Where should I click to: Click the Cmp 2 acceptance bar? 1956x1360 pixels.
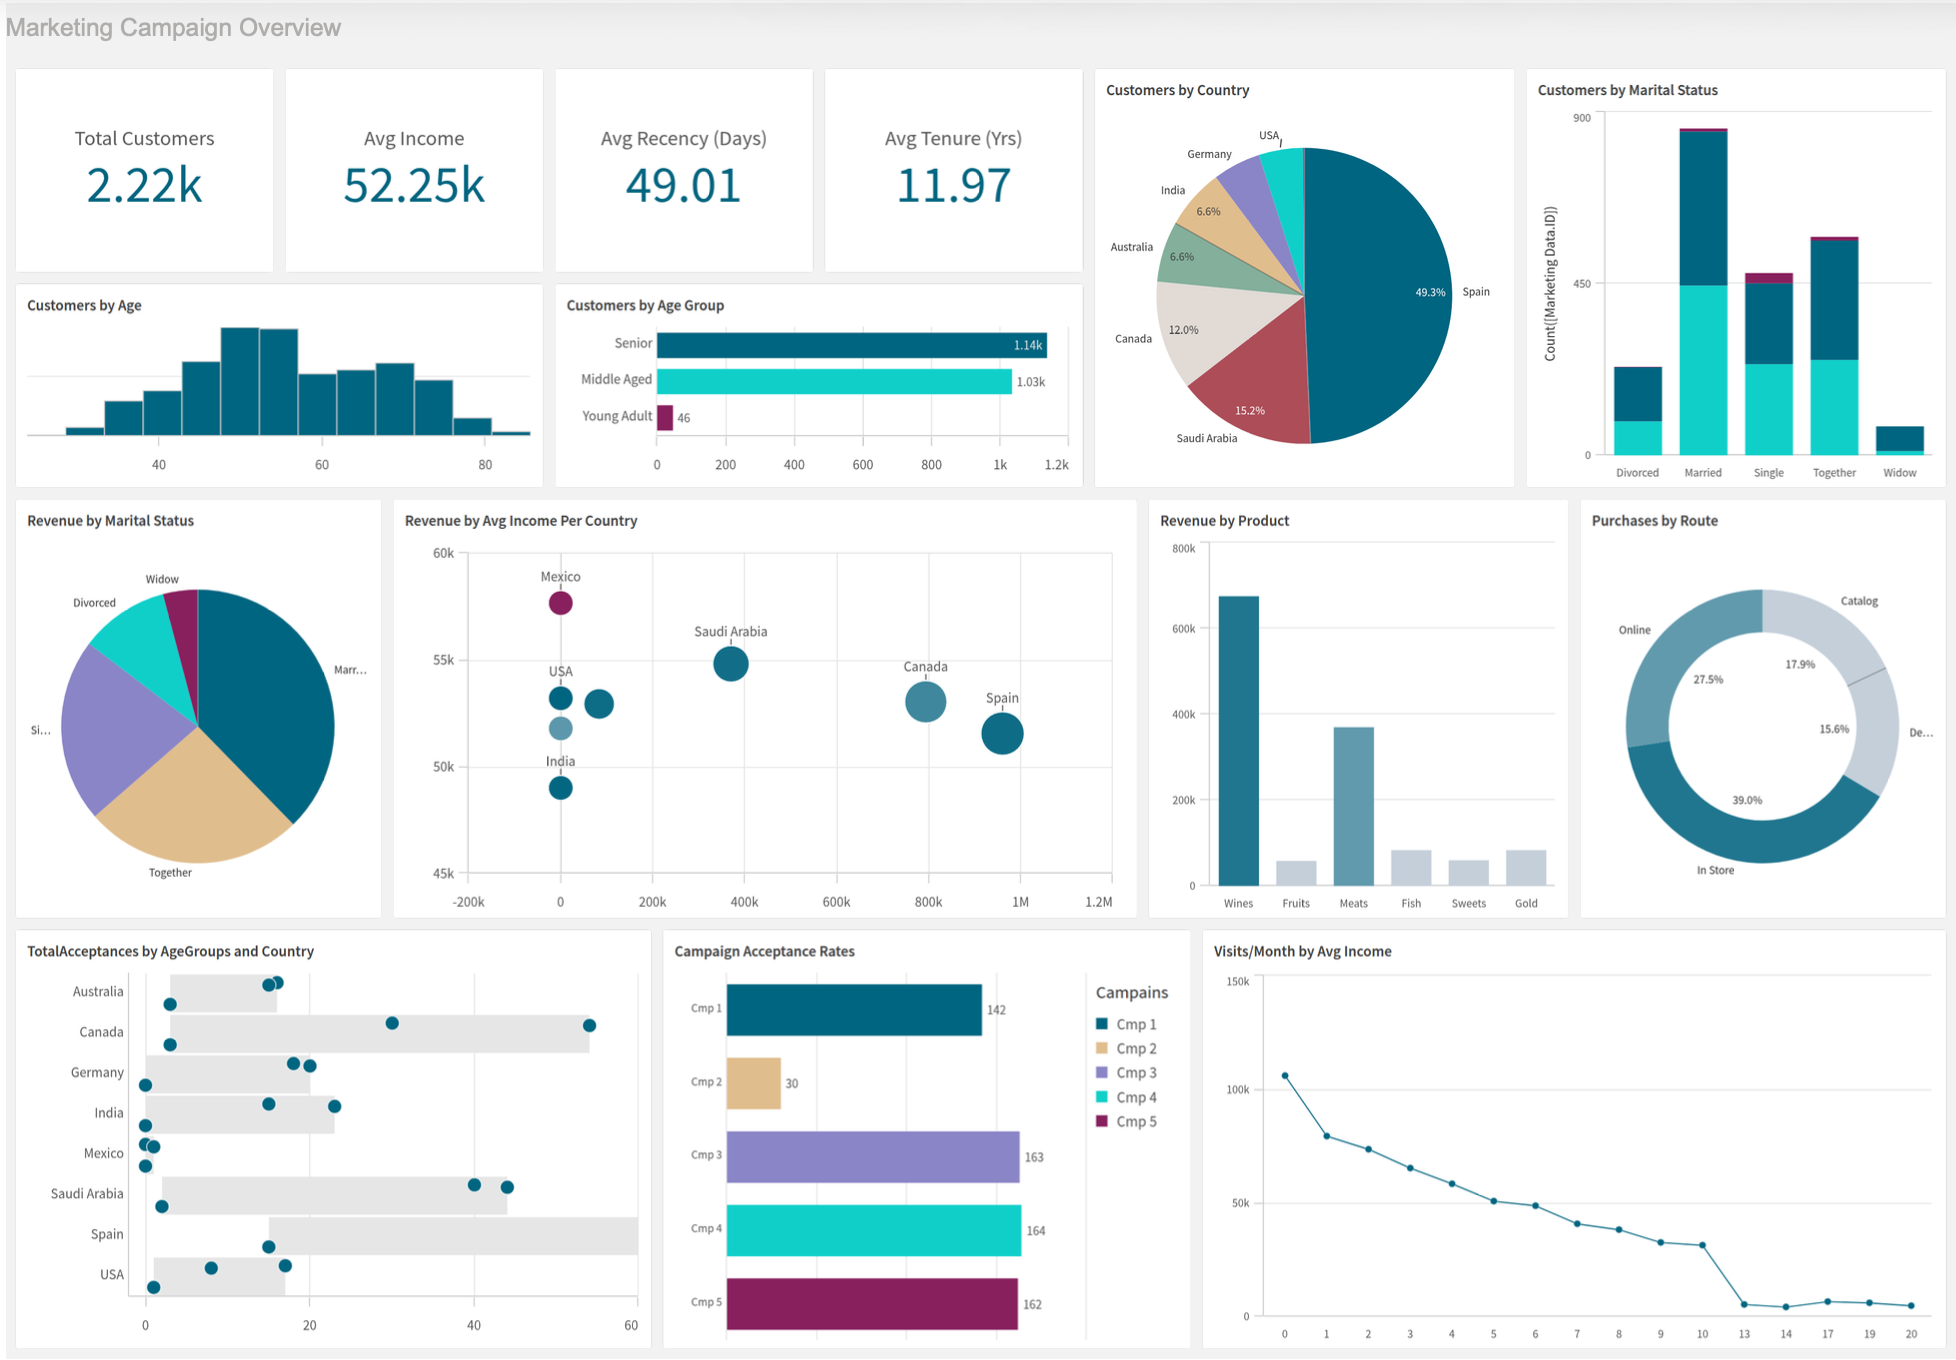click(753, 1083)
